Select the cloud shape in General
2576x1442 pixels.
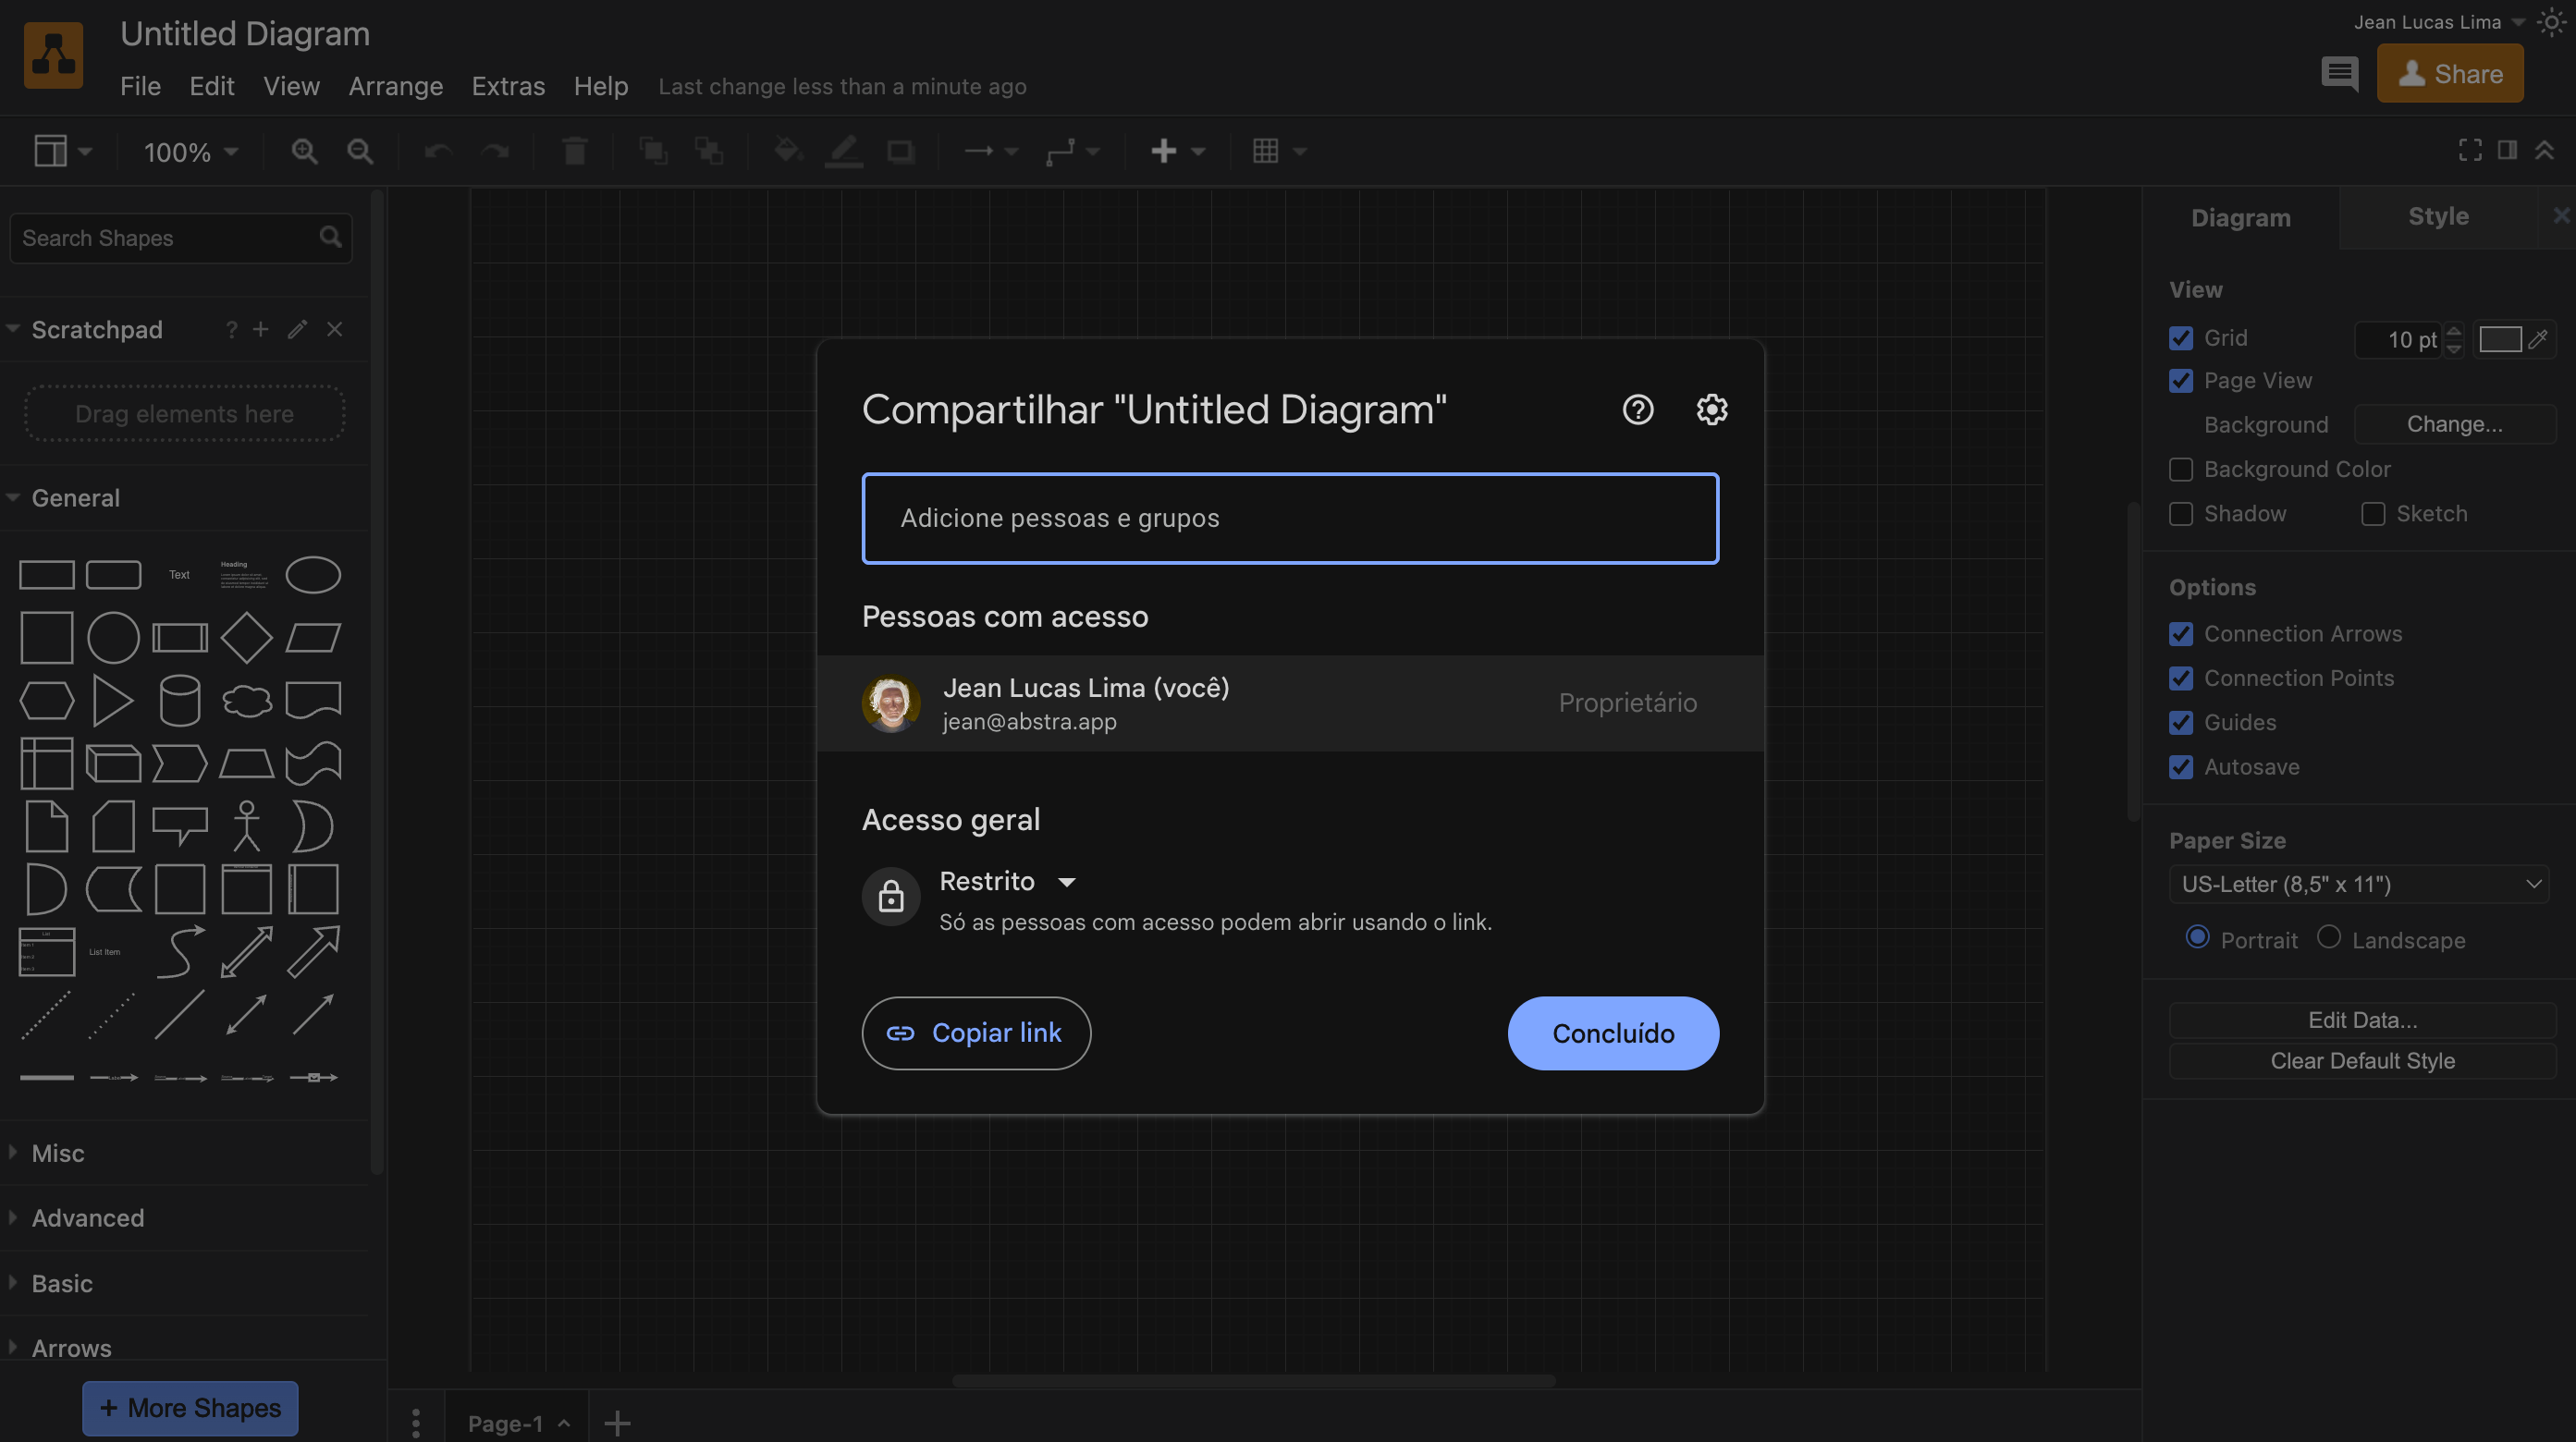click(x=246, y=700)
